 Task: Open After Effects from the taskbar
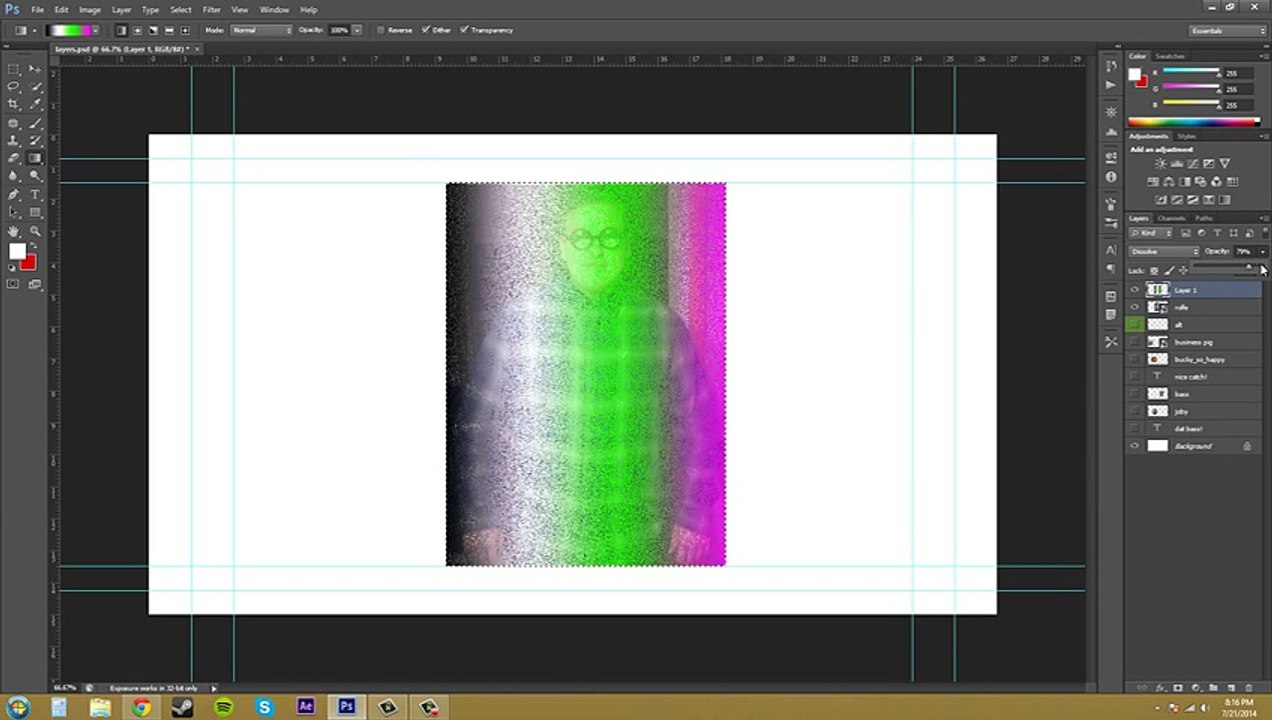(305, 707)
